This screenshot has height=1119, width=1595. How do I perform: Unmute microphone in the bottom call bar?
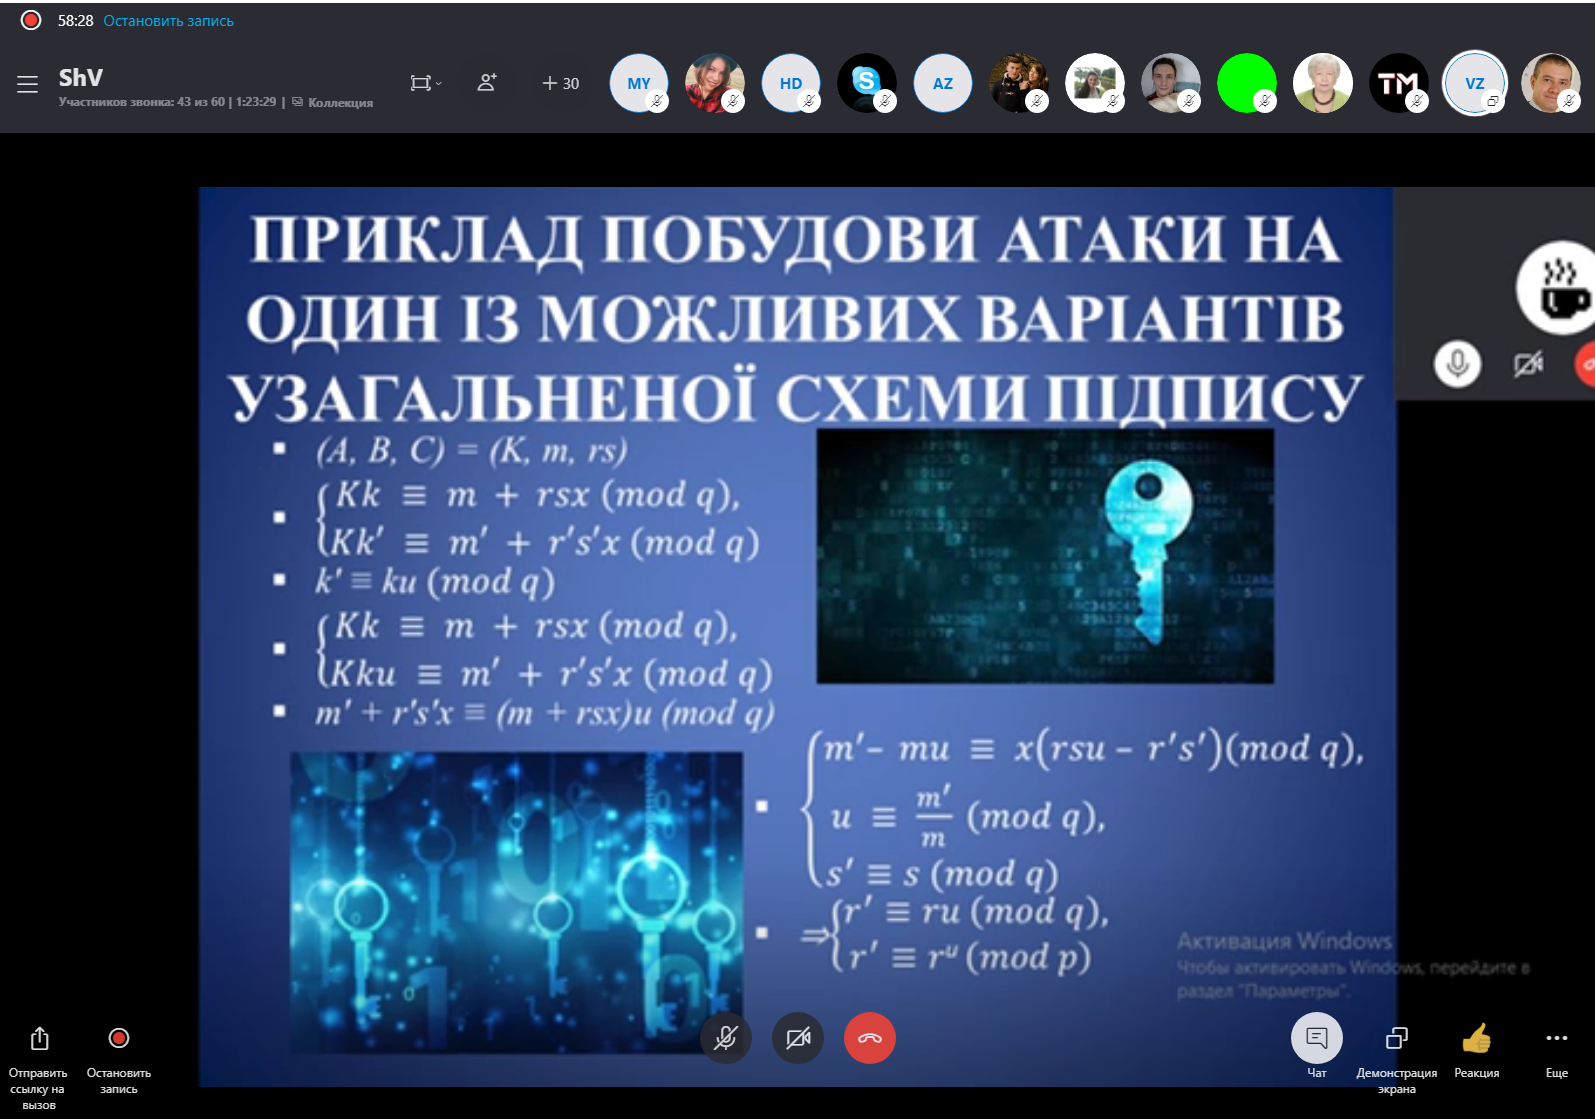pos(726,1038)
